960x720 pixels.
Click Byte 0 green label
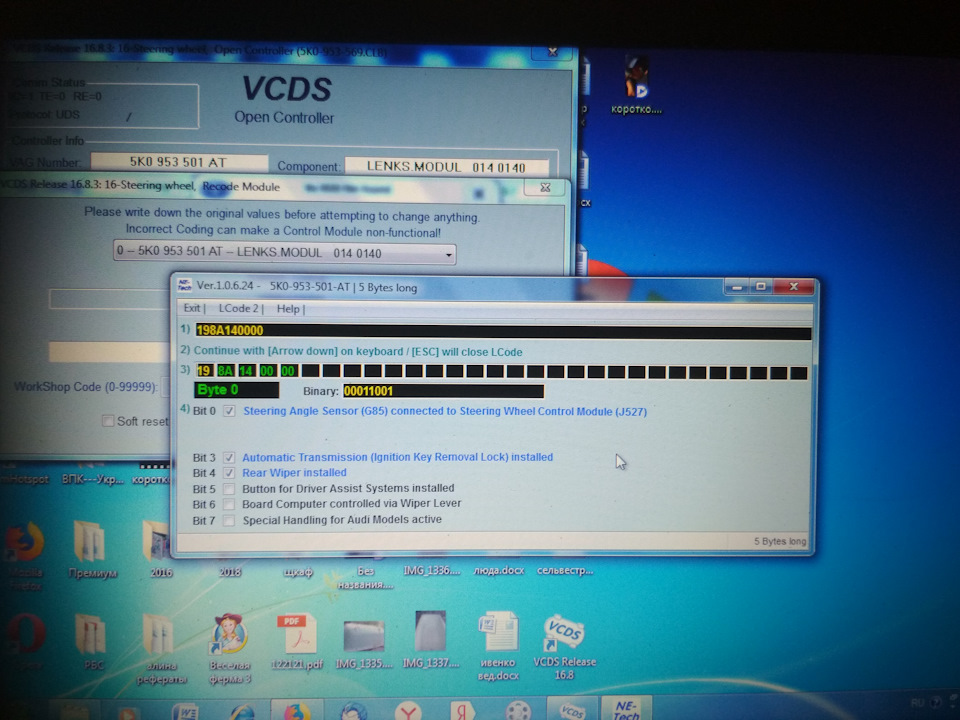click(236, 390)
